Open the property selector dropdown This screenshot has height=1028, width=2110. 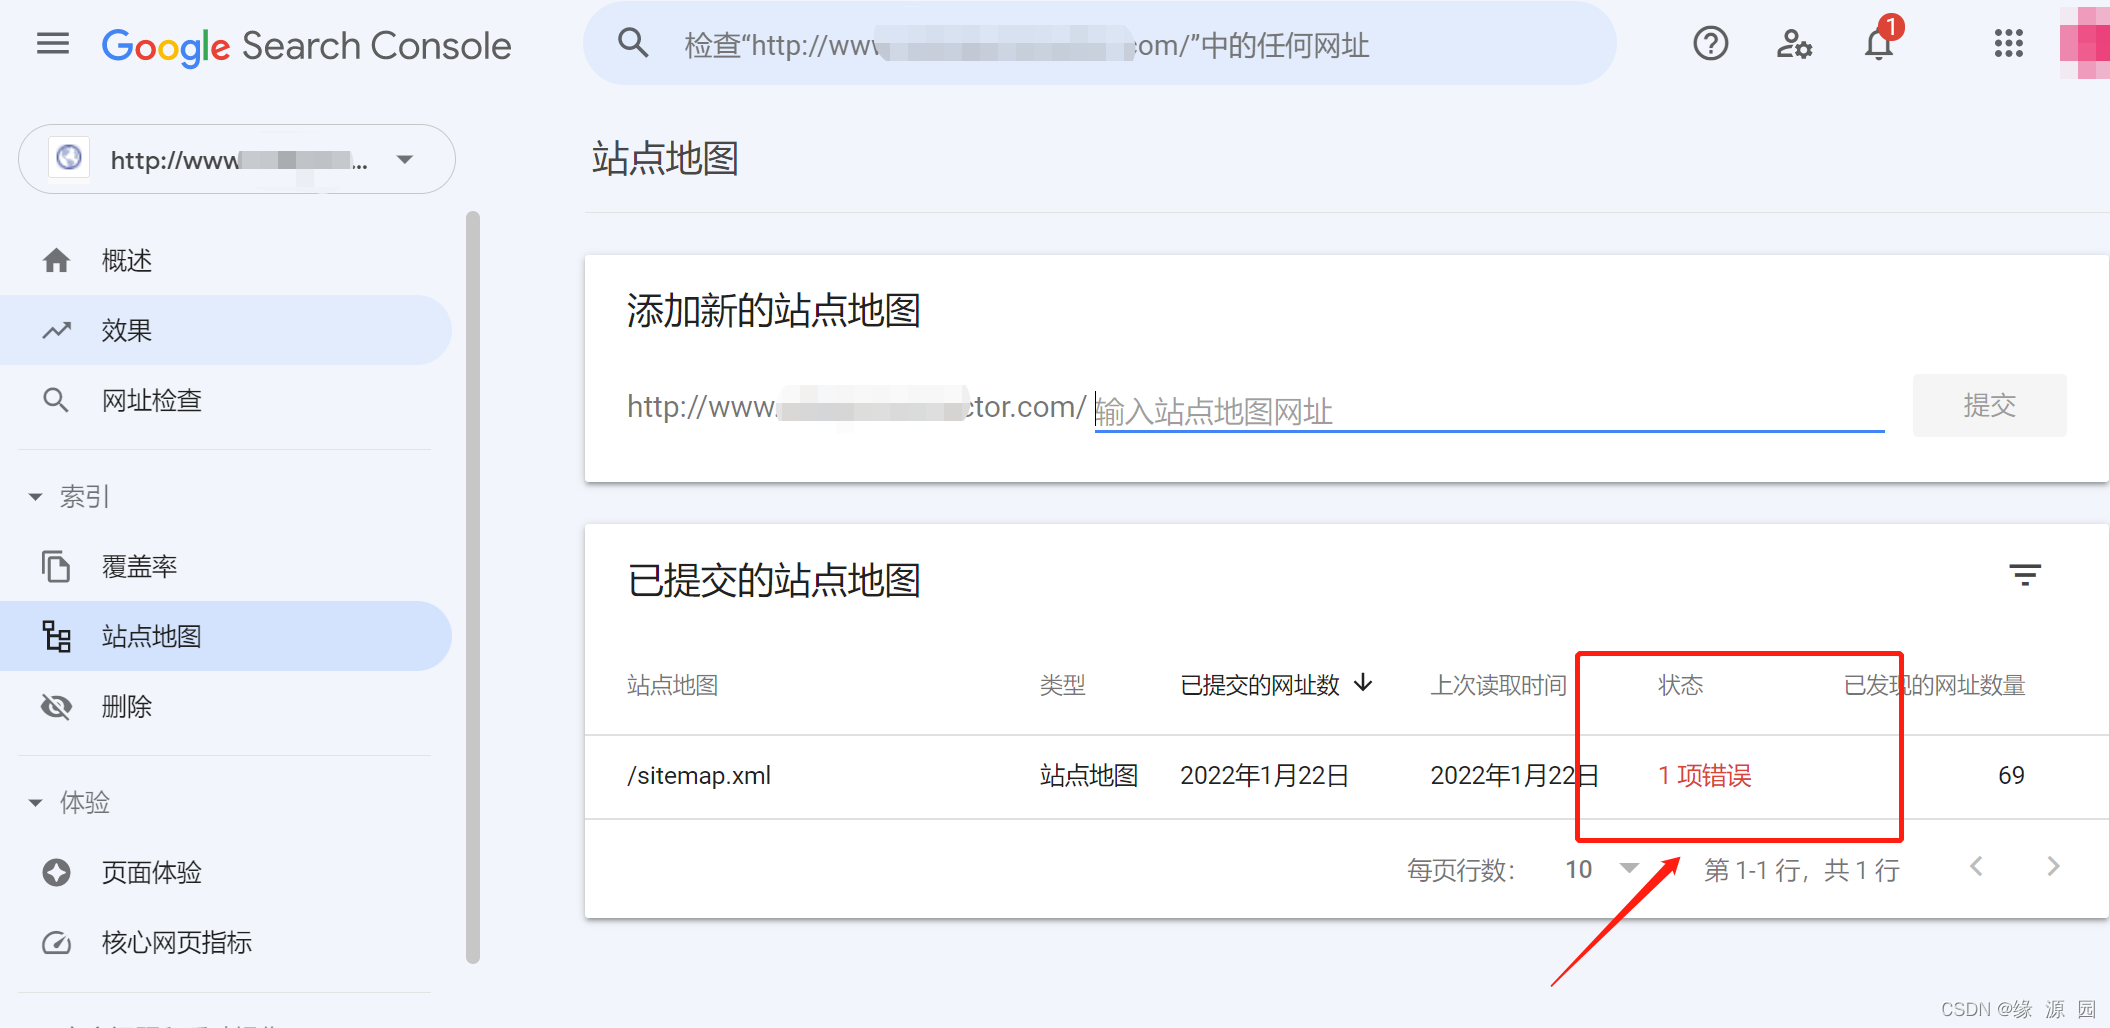[405, 159]
